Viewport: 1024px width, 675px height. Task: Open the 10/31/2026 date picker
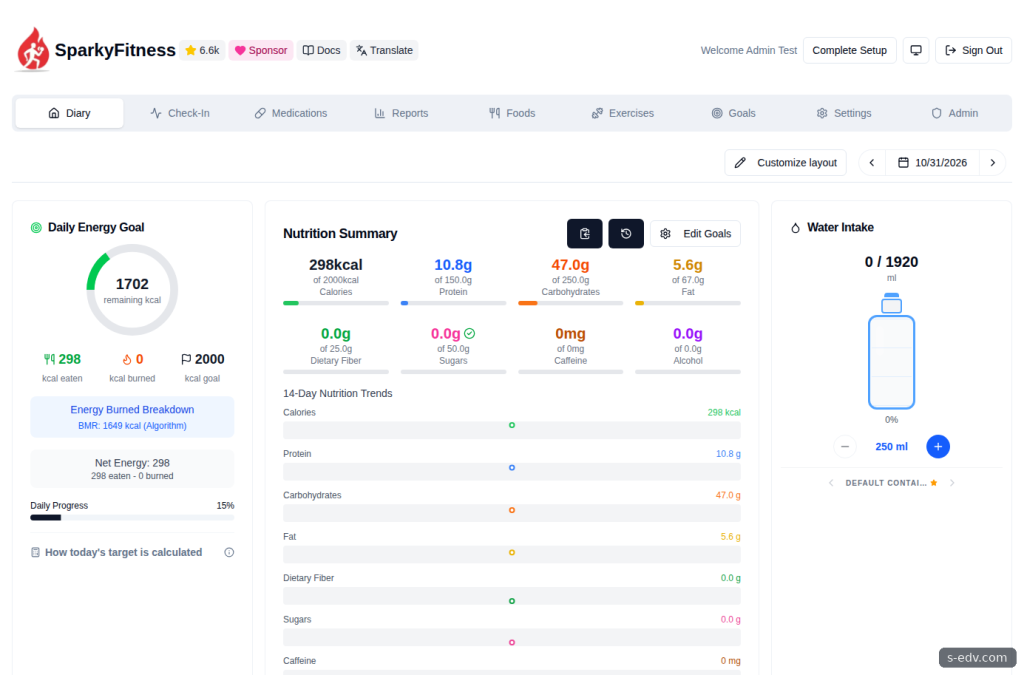(932, 163)
